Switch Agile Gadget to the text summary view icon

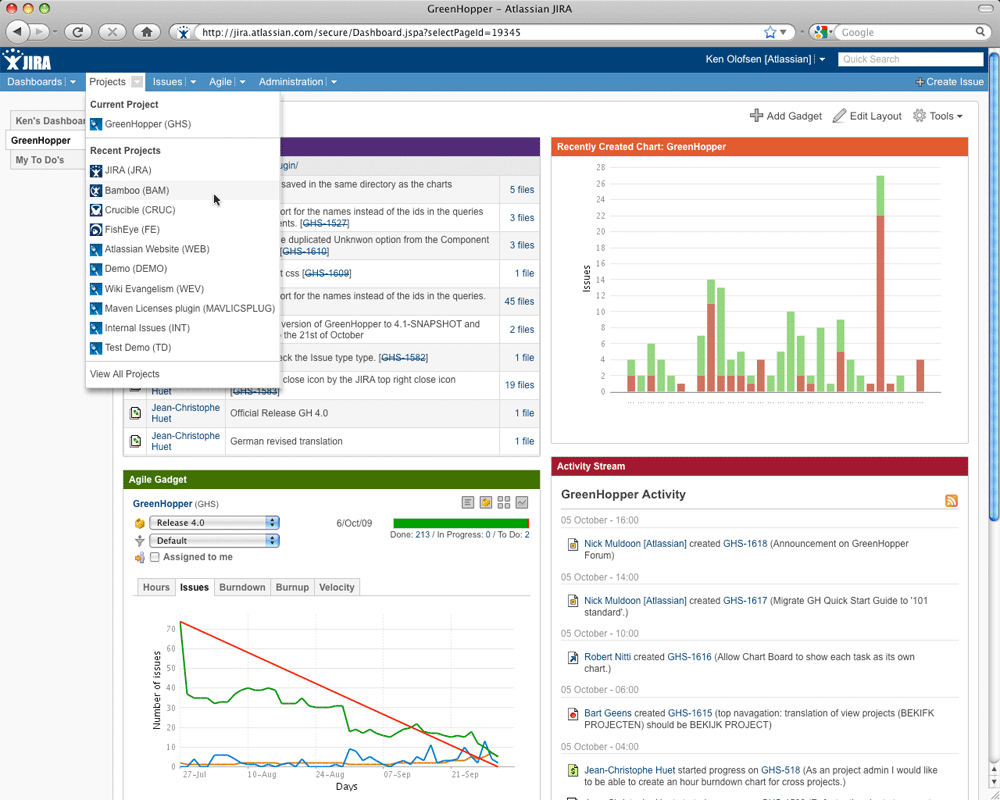click(467, 503)
